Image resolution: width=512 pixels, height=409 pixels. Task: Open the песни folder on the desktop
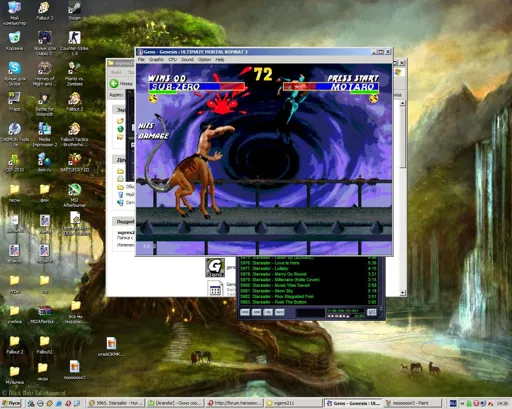click(14, 193)
